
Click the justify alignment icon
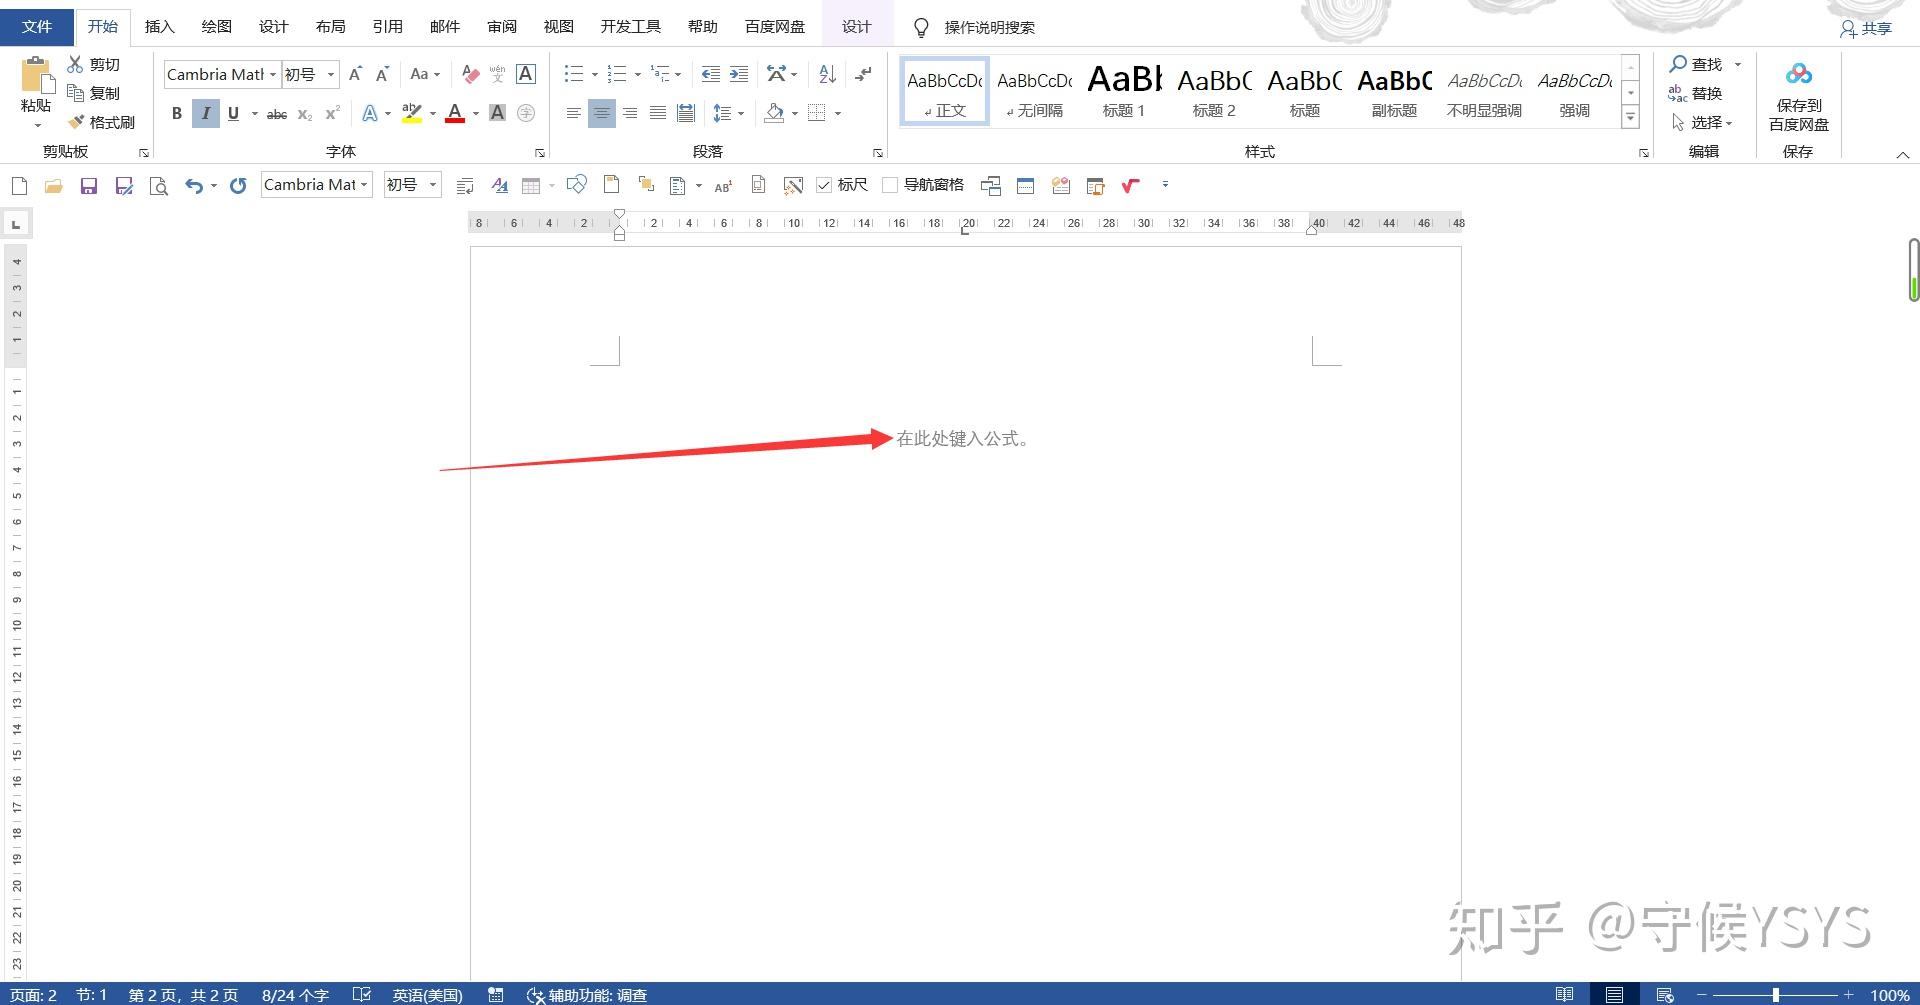tap(657, 113)
